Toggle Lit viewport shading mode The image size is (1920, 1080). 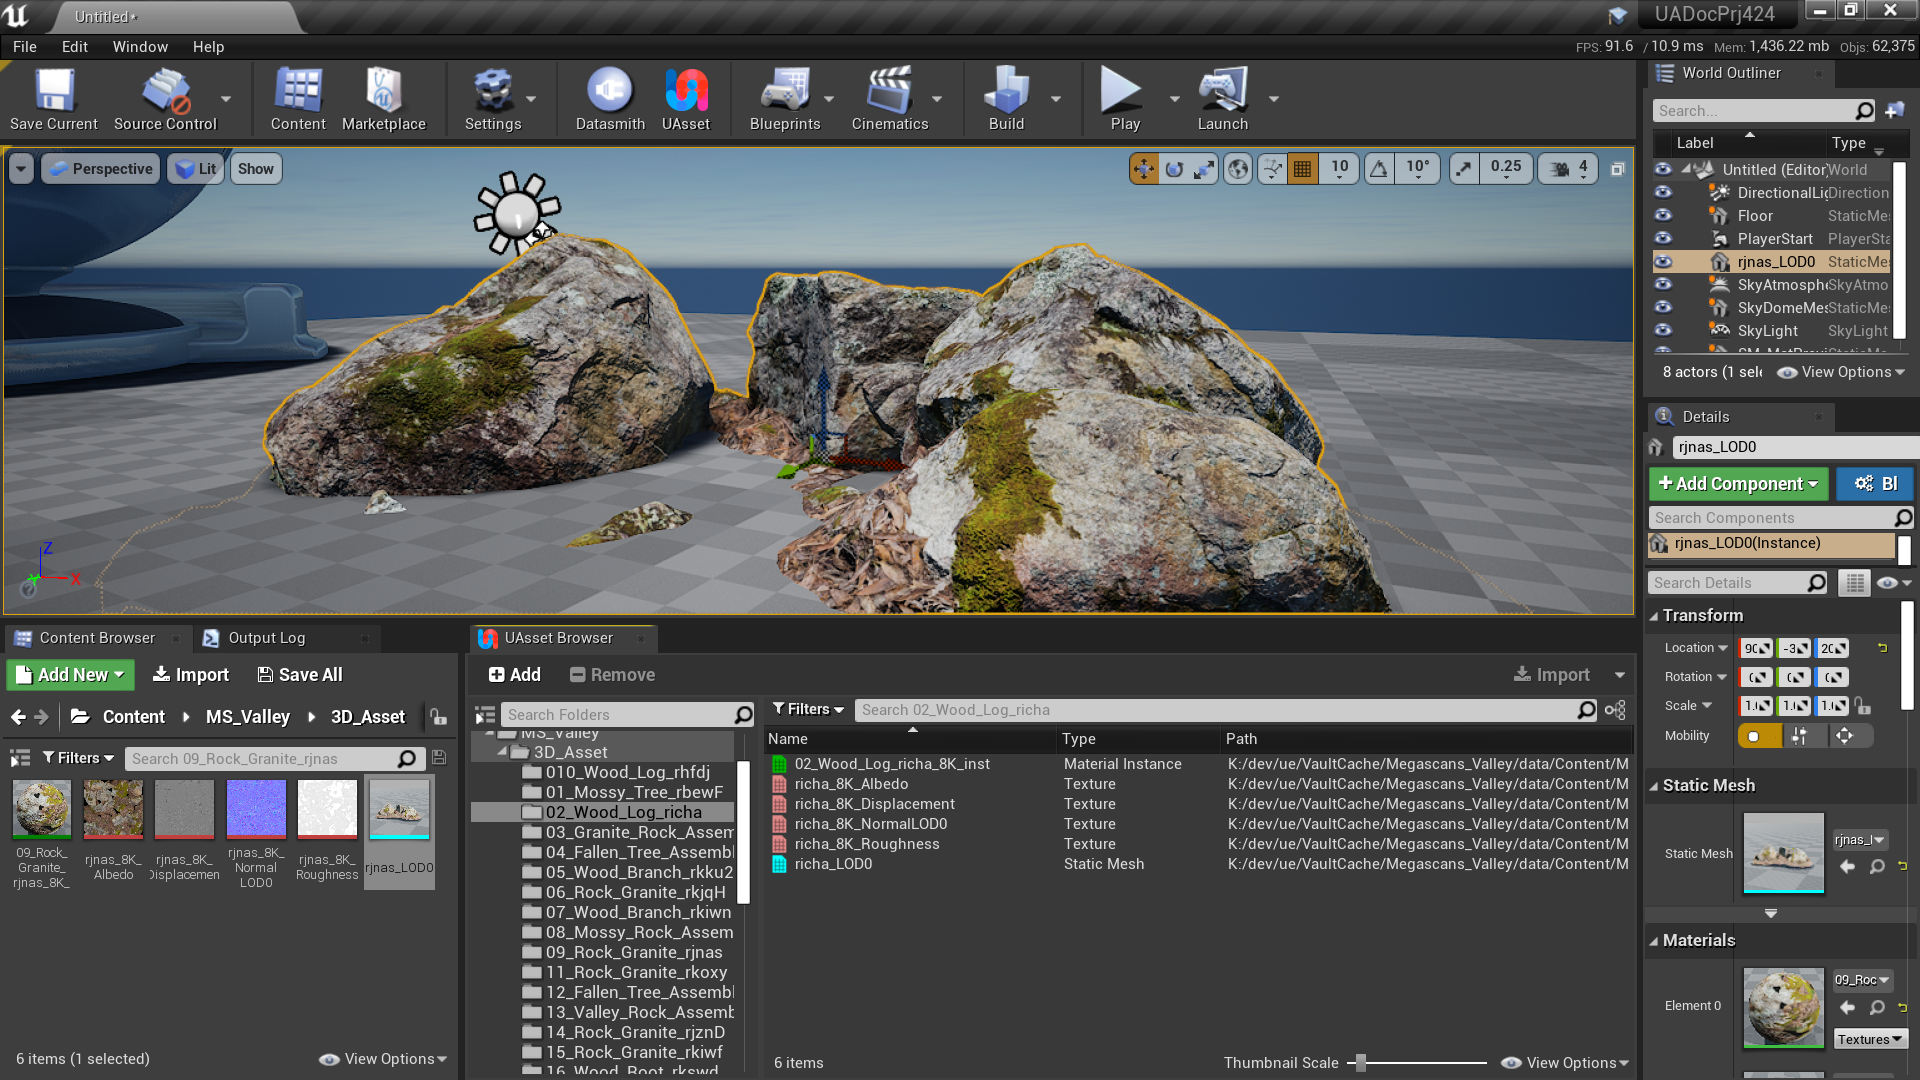(x=198, y=169)
